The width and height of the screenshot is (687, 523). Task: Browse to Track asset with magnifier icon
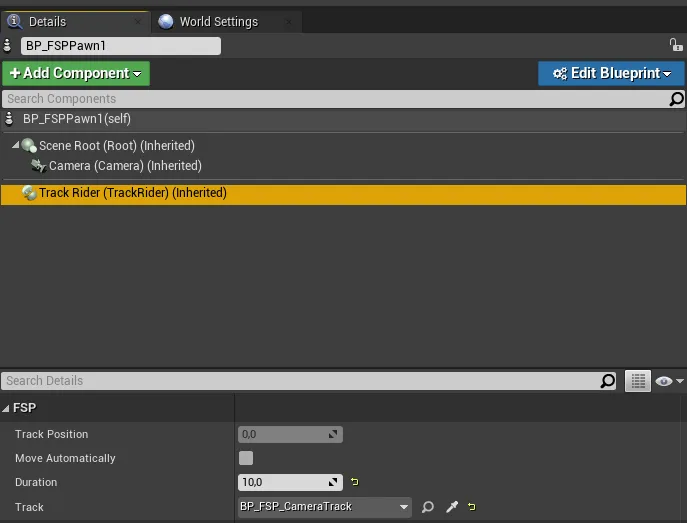tap(428, 507)
